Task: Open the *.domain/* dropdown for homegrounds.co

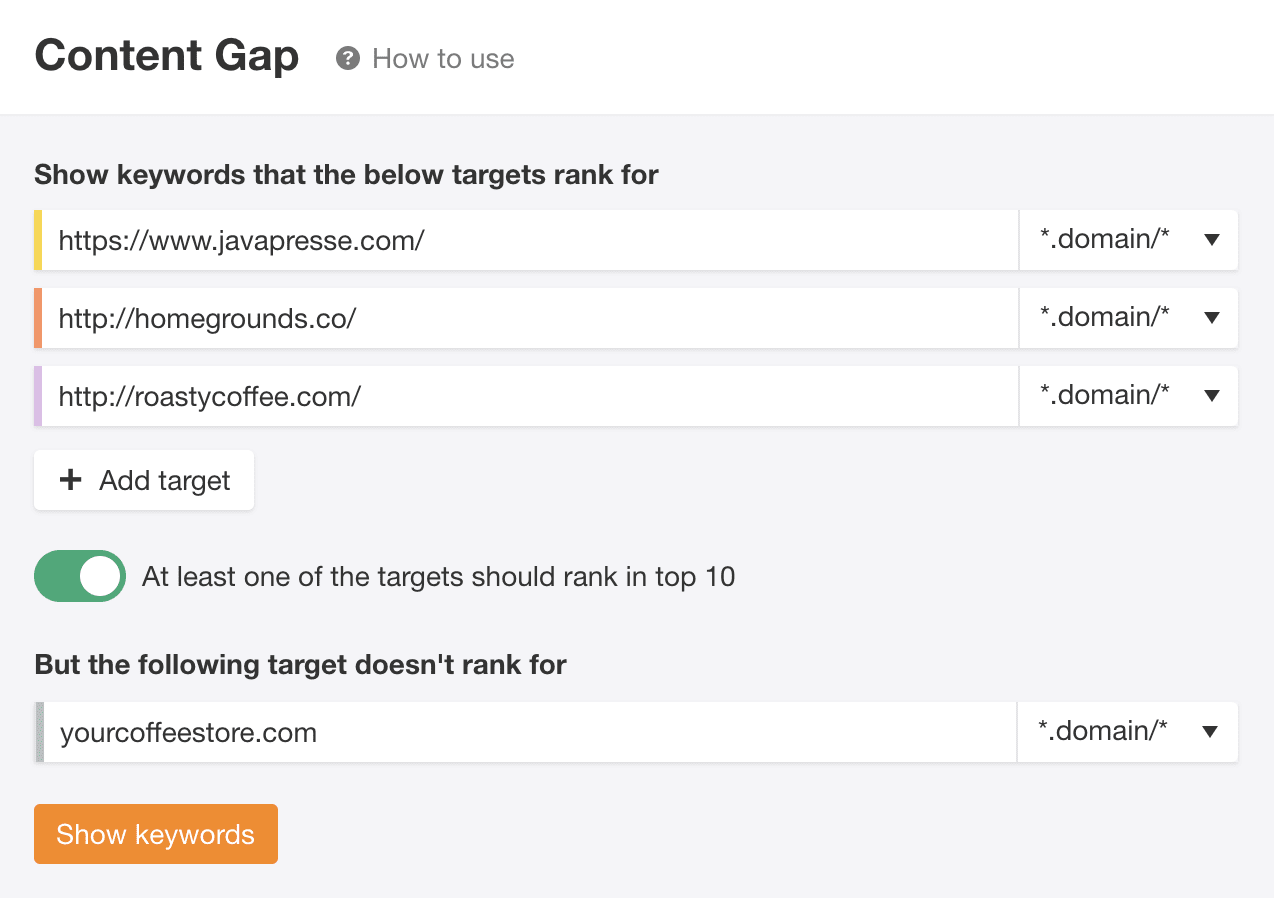Action: click(x=1128, y=318)
